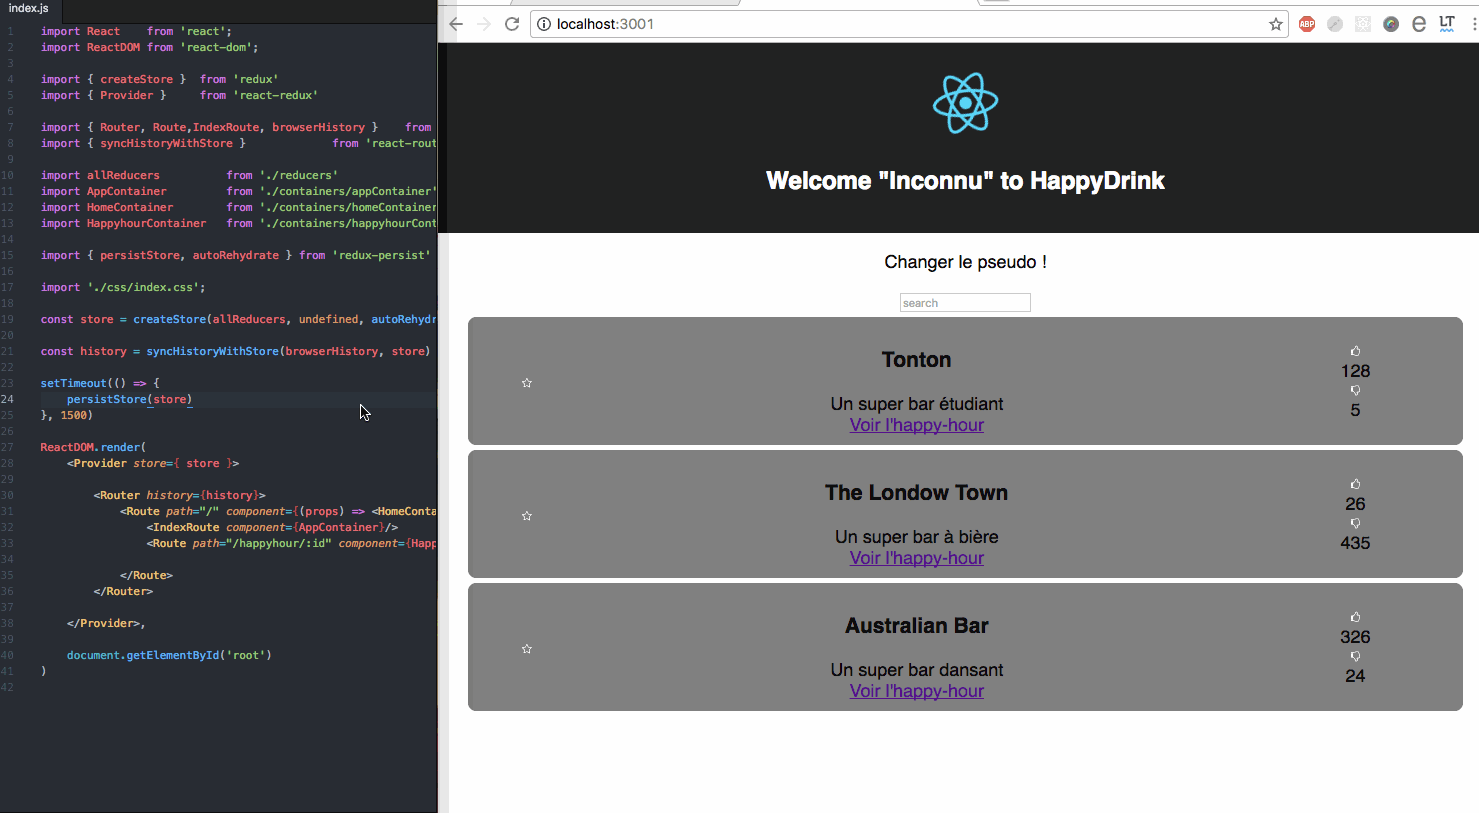Click the faded house extension icon

pyautogui.click(x=1363, y=24)
